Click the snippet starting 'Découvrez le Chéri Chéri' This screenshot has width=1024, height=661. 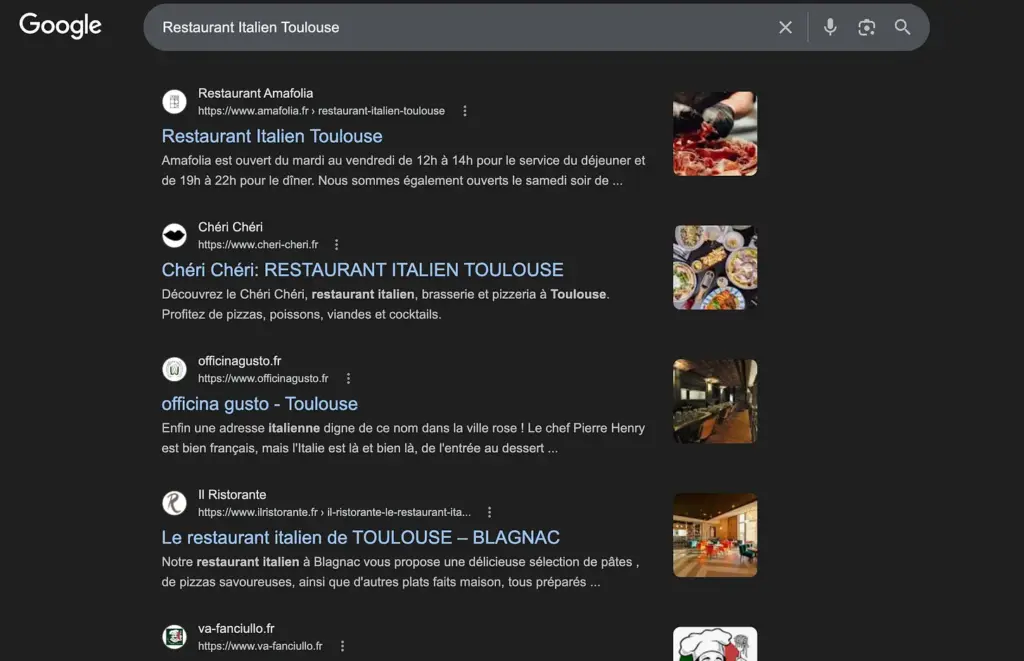click(385, 304)
